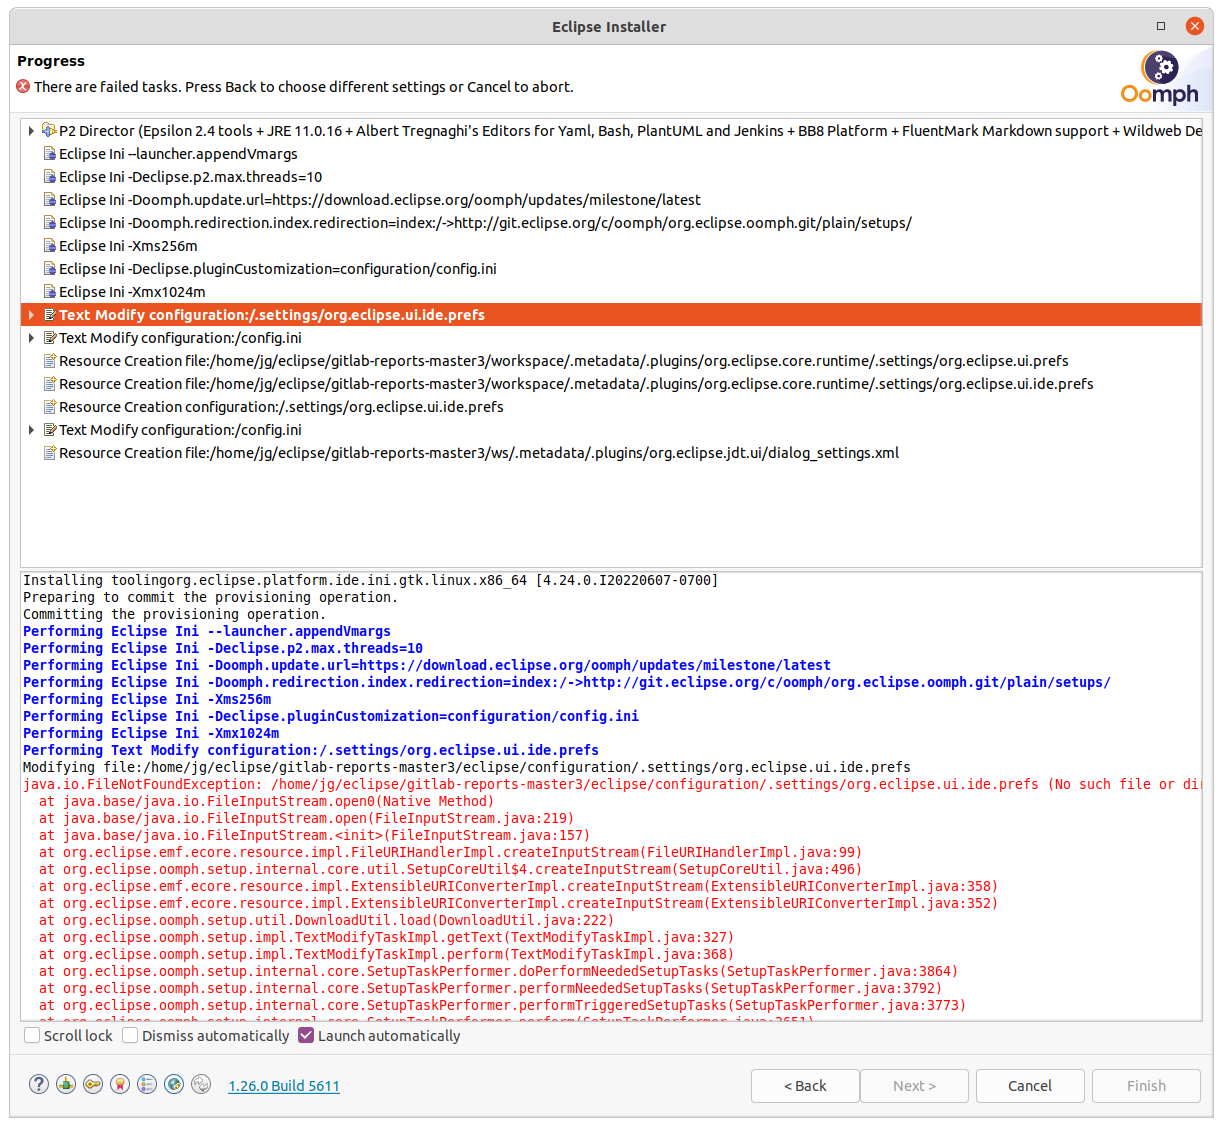The width and height of the screenshot is (1223, 1127).
Task: Open the Help icon in the bottom toolbar
Action: 39,1084
